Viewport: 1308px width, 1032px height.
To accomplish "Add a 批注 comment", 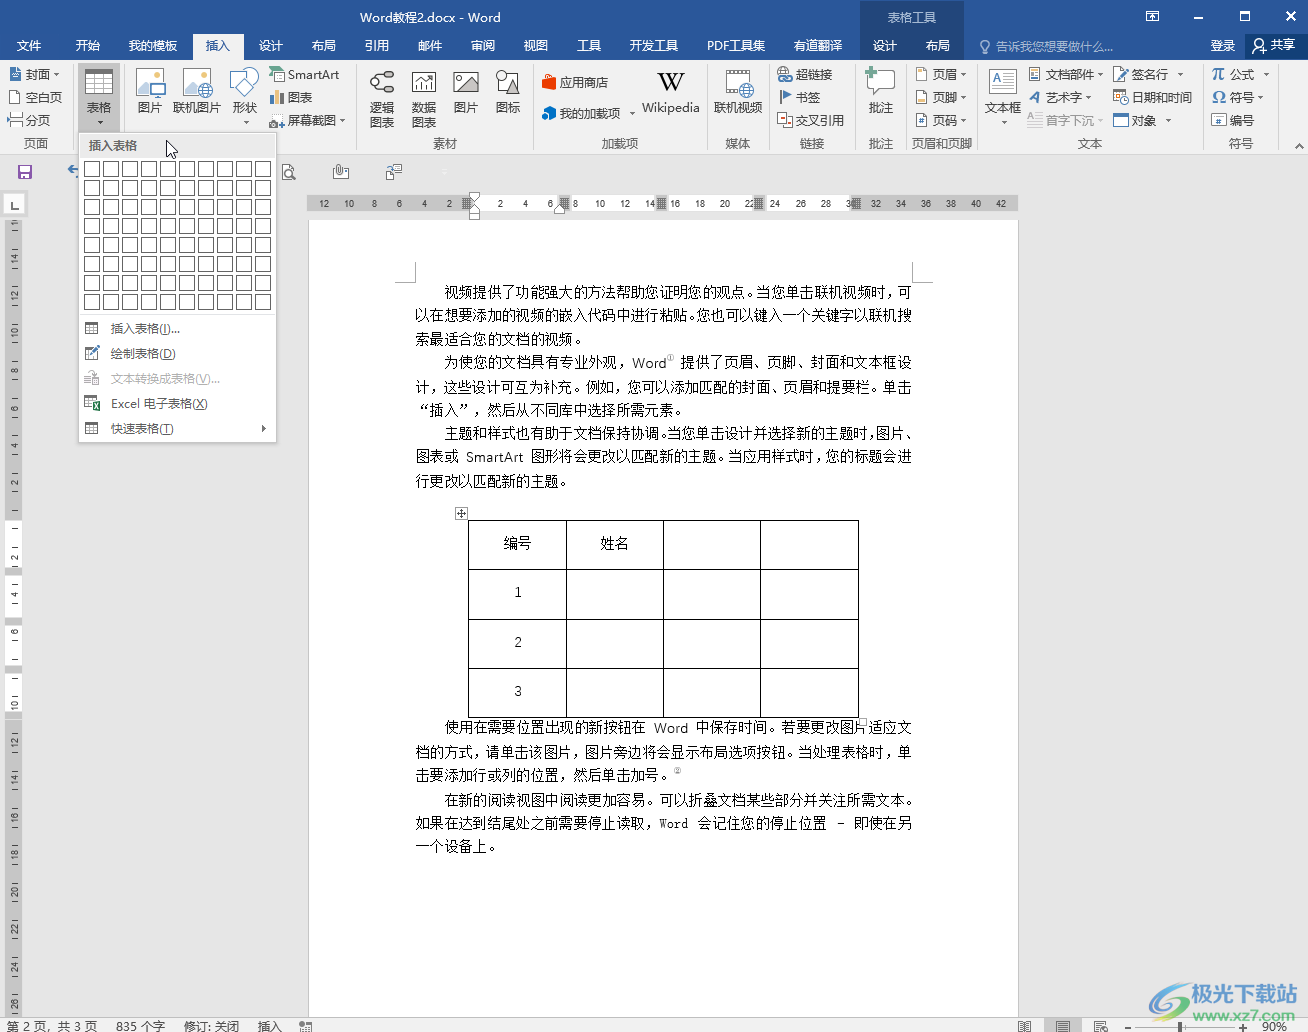I will (x=881, y=92).
